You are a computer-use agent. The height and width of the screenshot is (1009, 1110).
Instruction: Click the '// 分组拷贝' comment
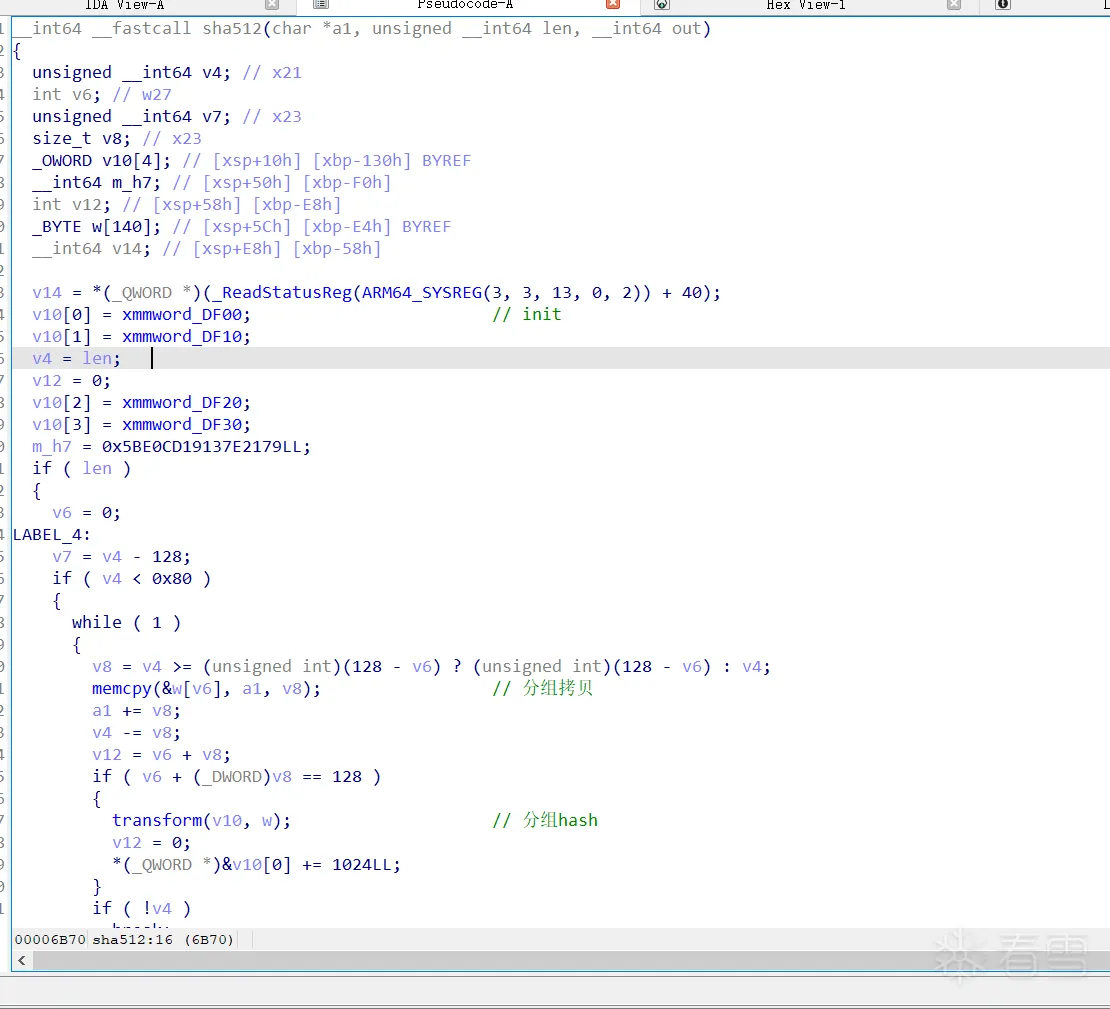(x=542, y=688)
